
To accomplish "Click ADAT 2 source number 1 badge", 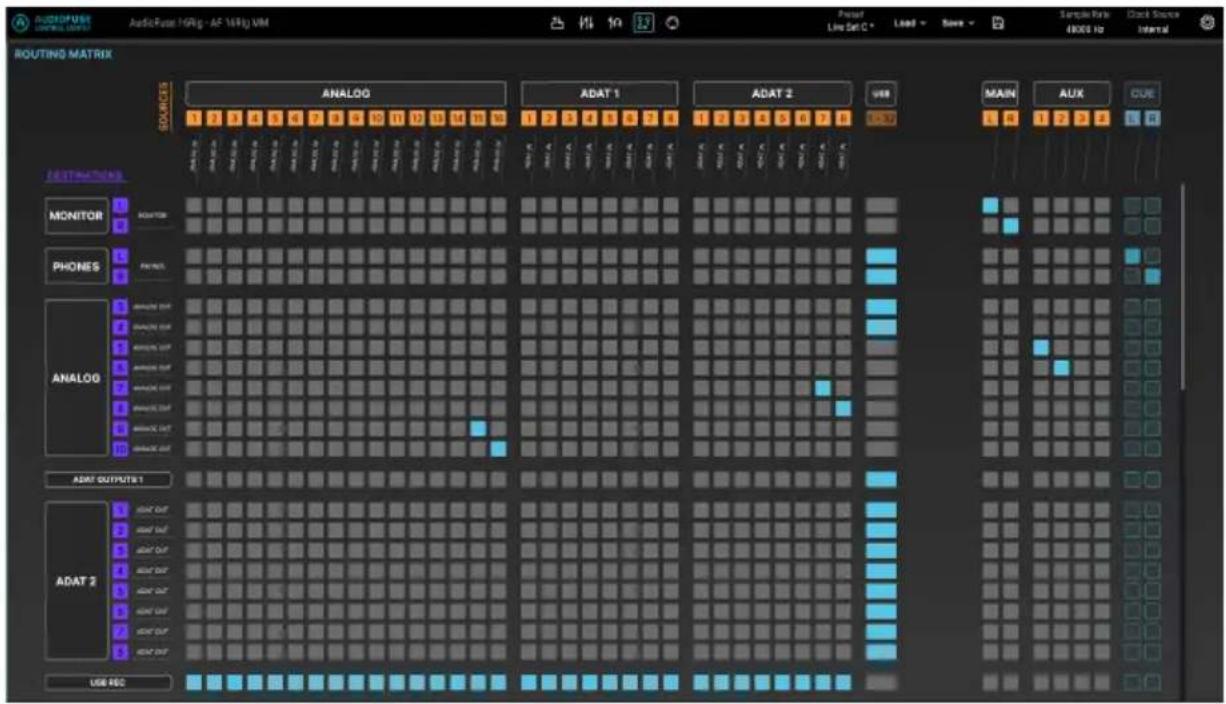I will click(x=702, y=119).
